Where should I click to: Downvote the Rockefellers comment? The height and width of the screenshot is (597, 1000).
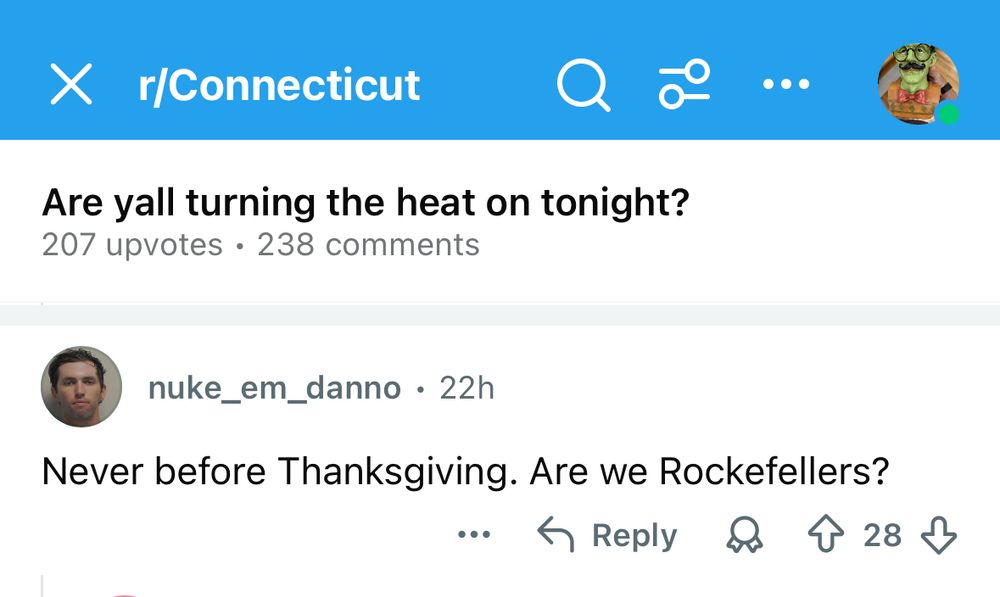click(938, 535)
